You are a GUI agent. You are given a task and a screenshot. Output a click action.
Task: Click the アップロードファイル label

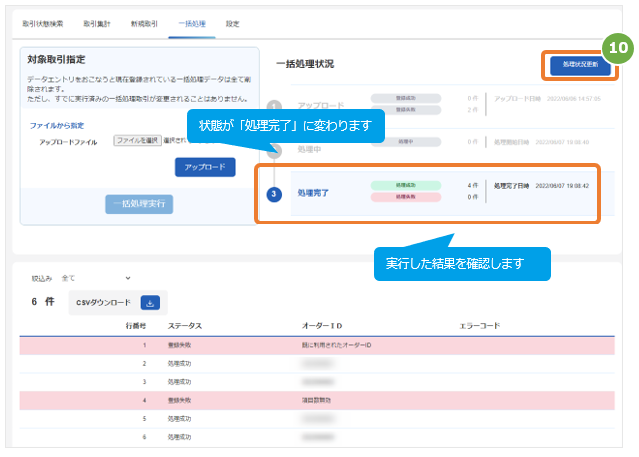68,142
